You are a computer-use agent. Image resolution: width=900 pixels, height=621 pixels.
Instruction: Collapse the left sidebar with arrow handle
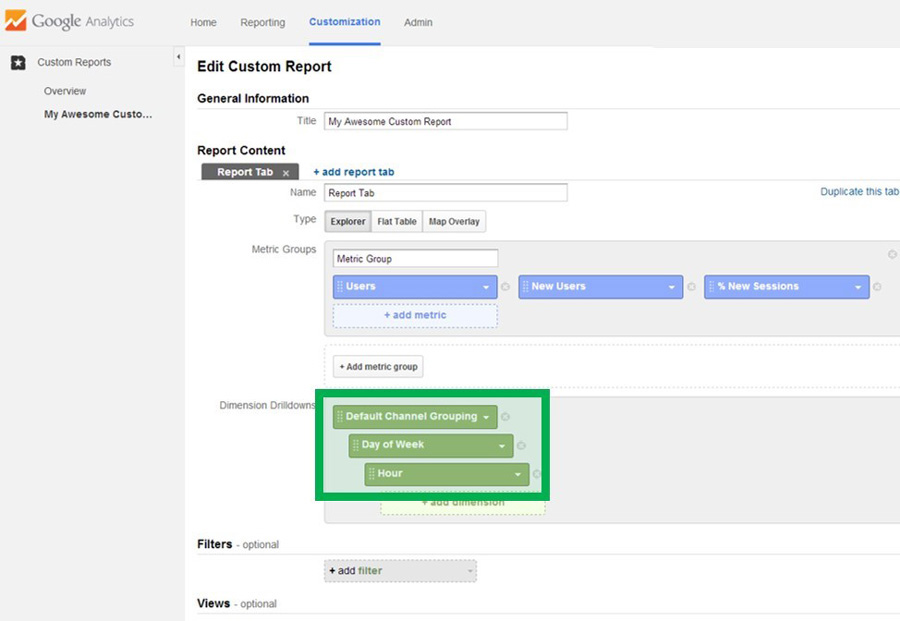tap(179, 58)
